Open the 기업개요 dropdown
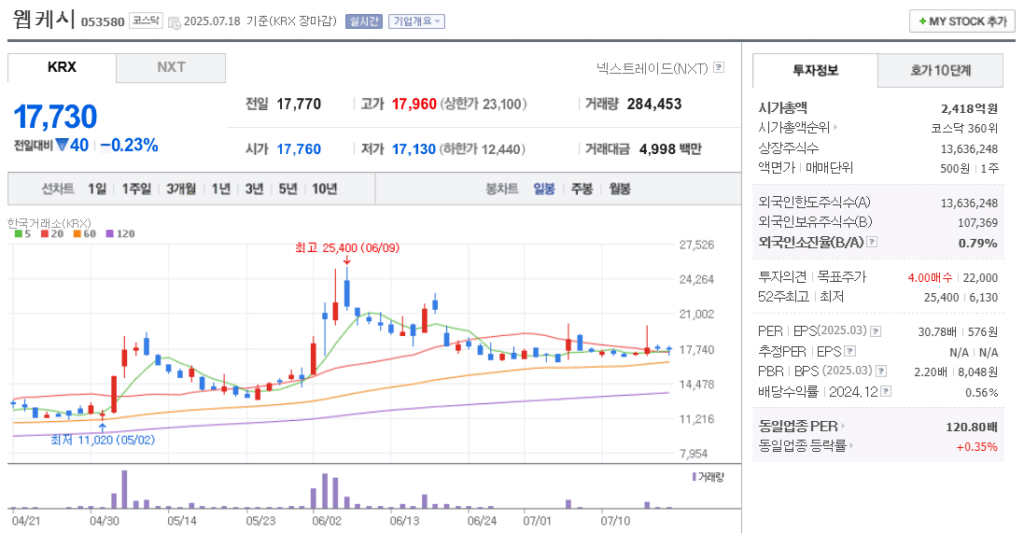This screenshot has height=533, width=1024. pos(417,22)
